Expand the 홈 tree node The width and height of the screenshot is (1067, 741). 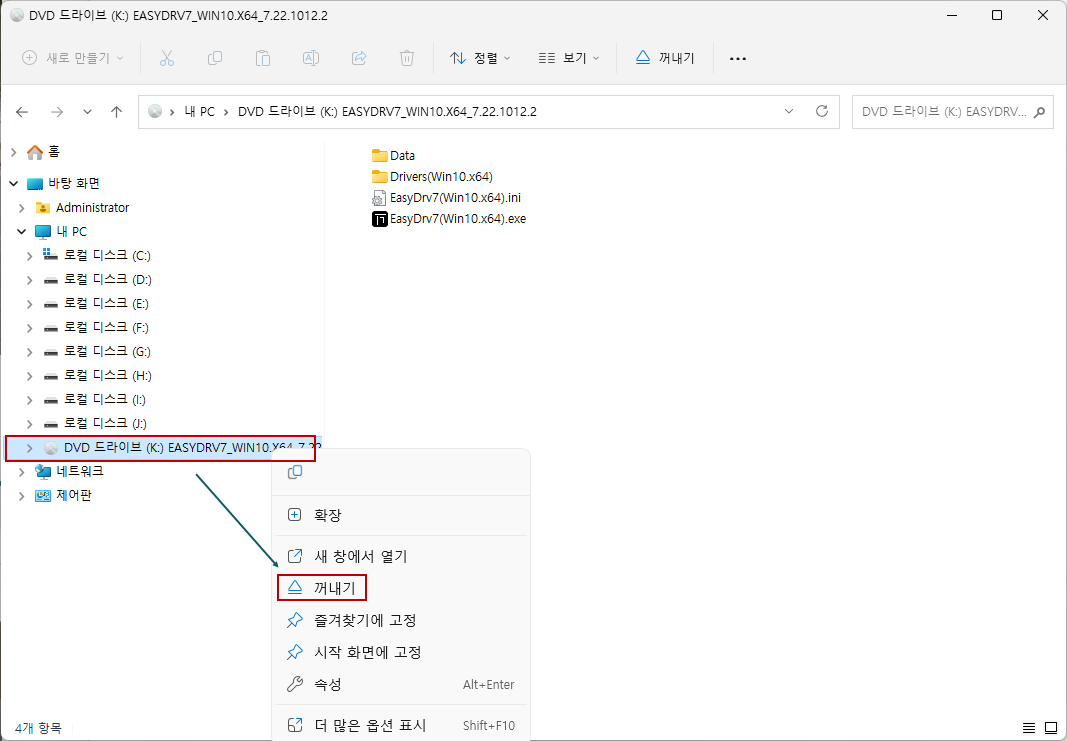click(x=14, y=153)
